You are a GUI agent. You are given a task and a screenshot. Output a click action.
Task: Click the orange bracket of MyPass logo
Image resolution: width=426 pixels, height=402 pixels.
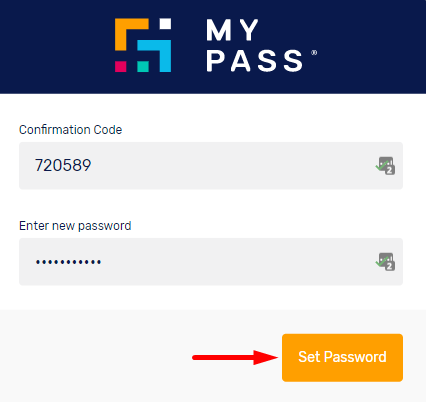click(x=131, y=34)
